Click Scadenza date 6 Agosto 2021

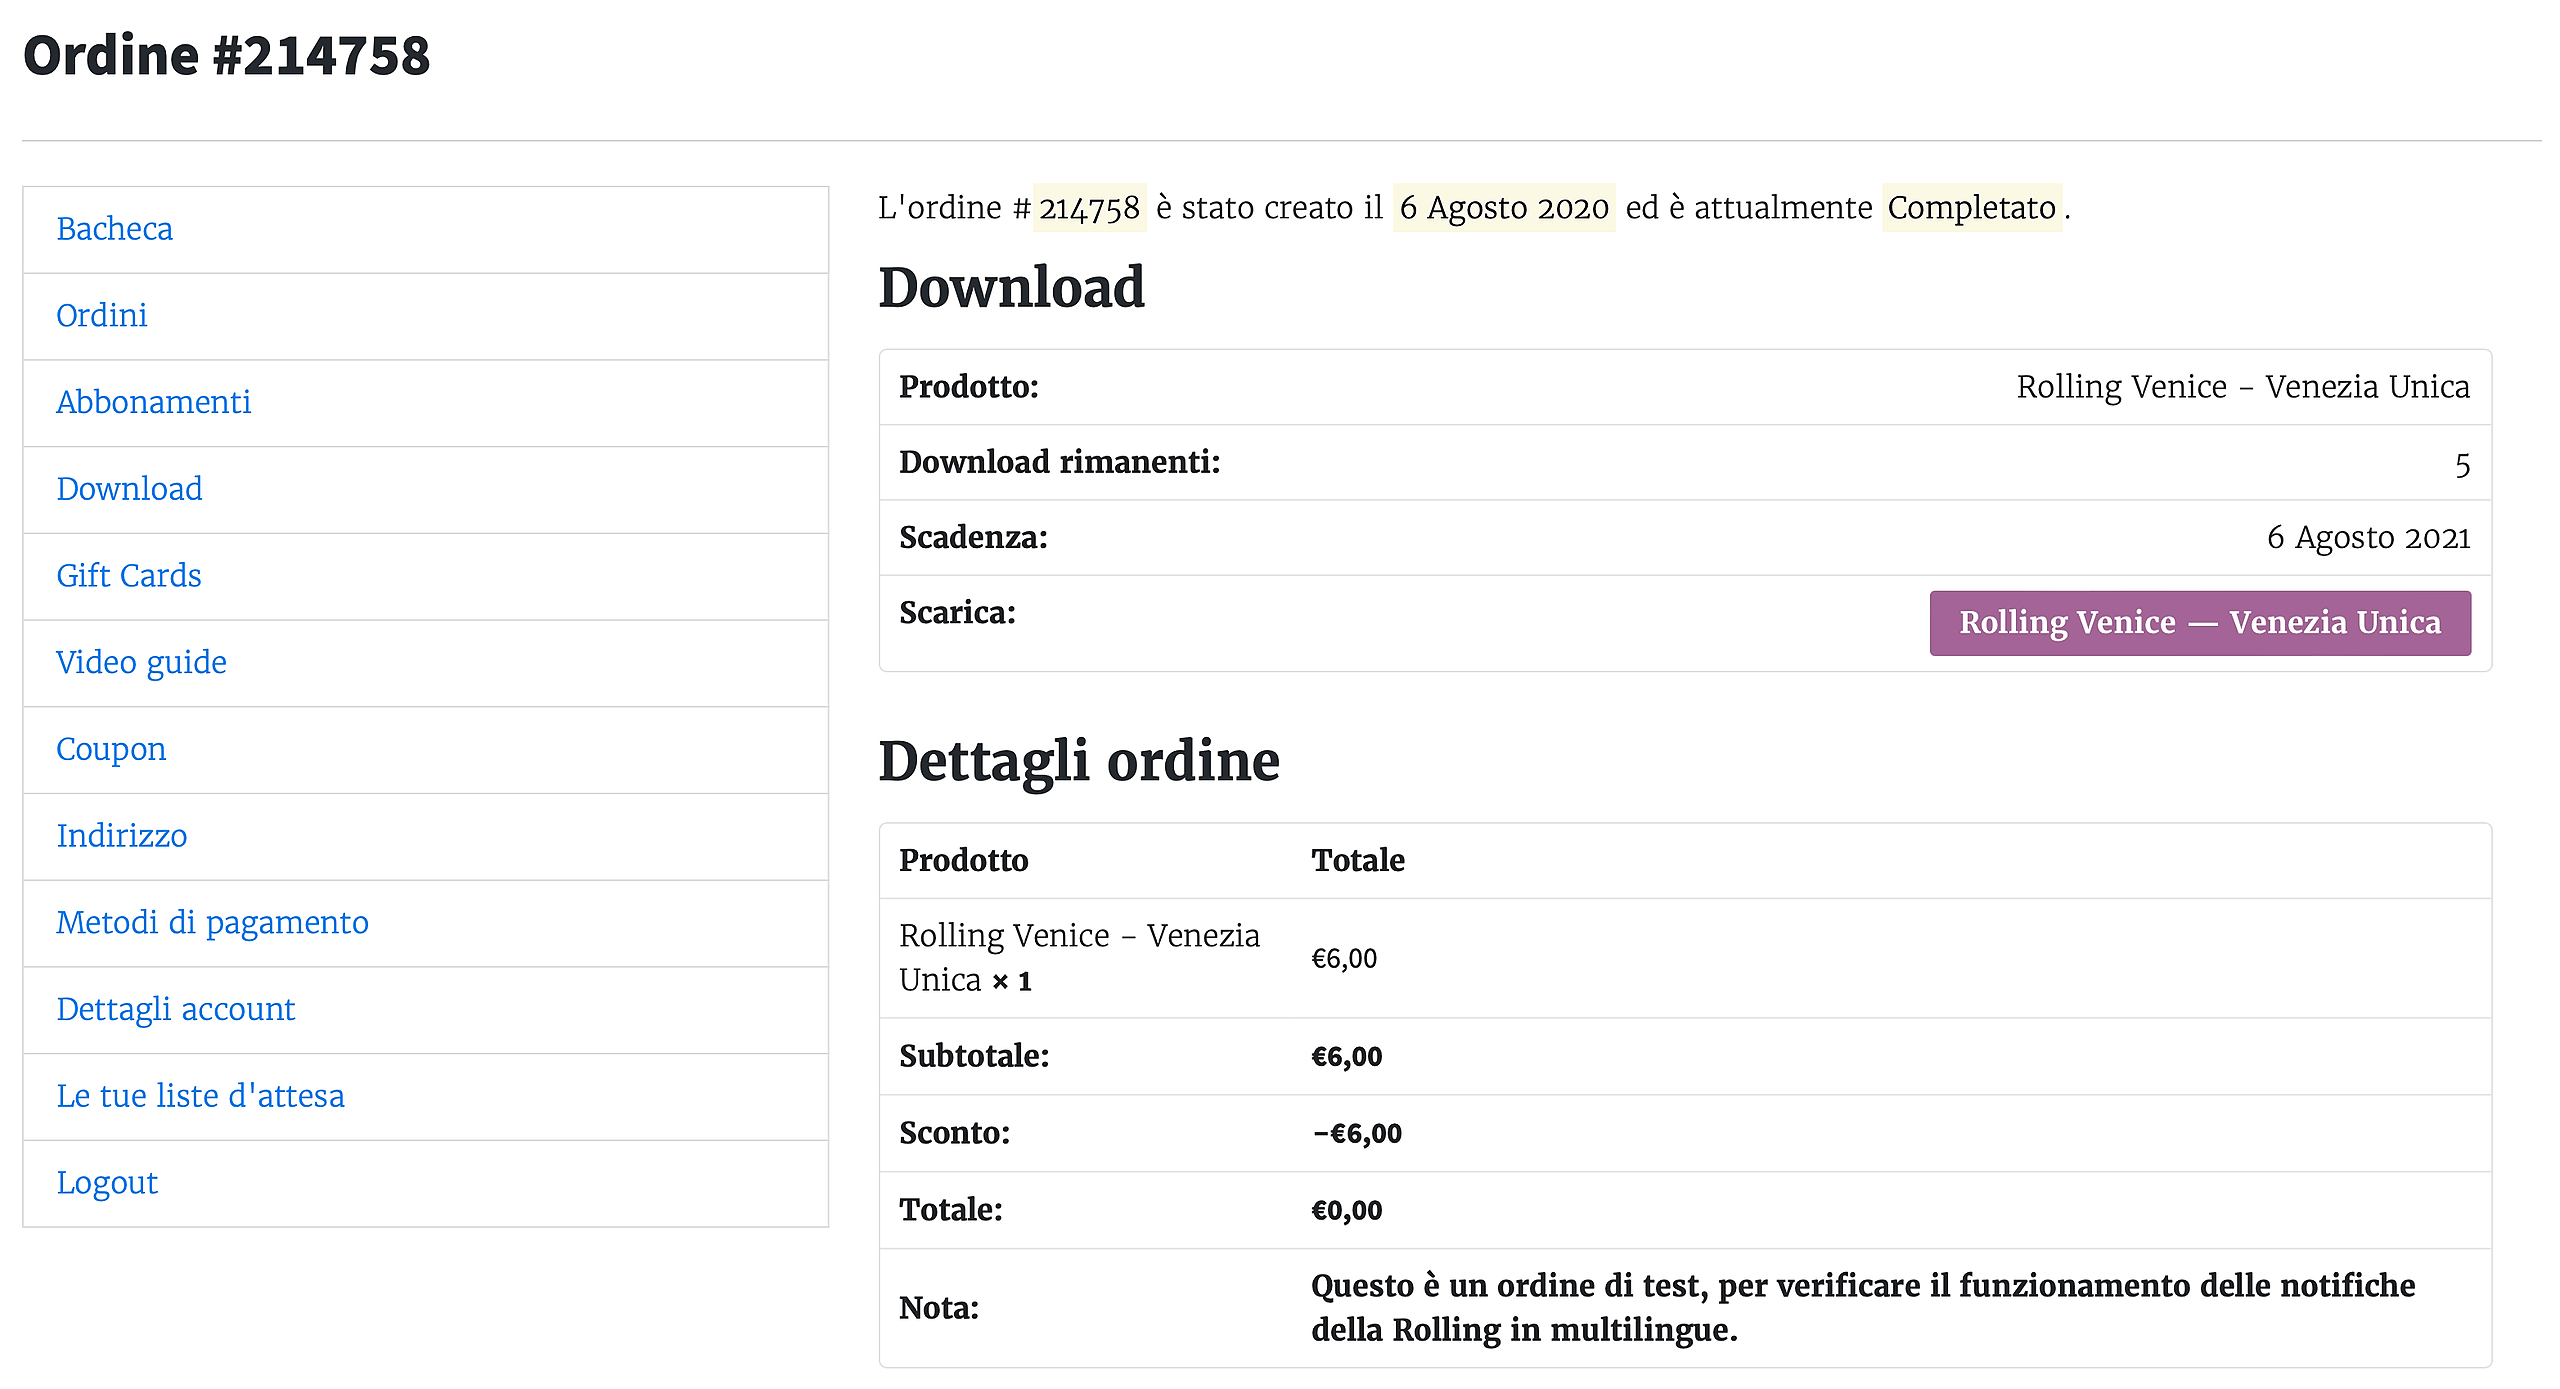pyautogui.click(x=2368, y=538)
